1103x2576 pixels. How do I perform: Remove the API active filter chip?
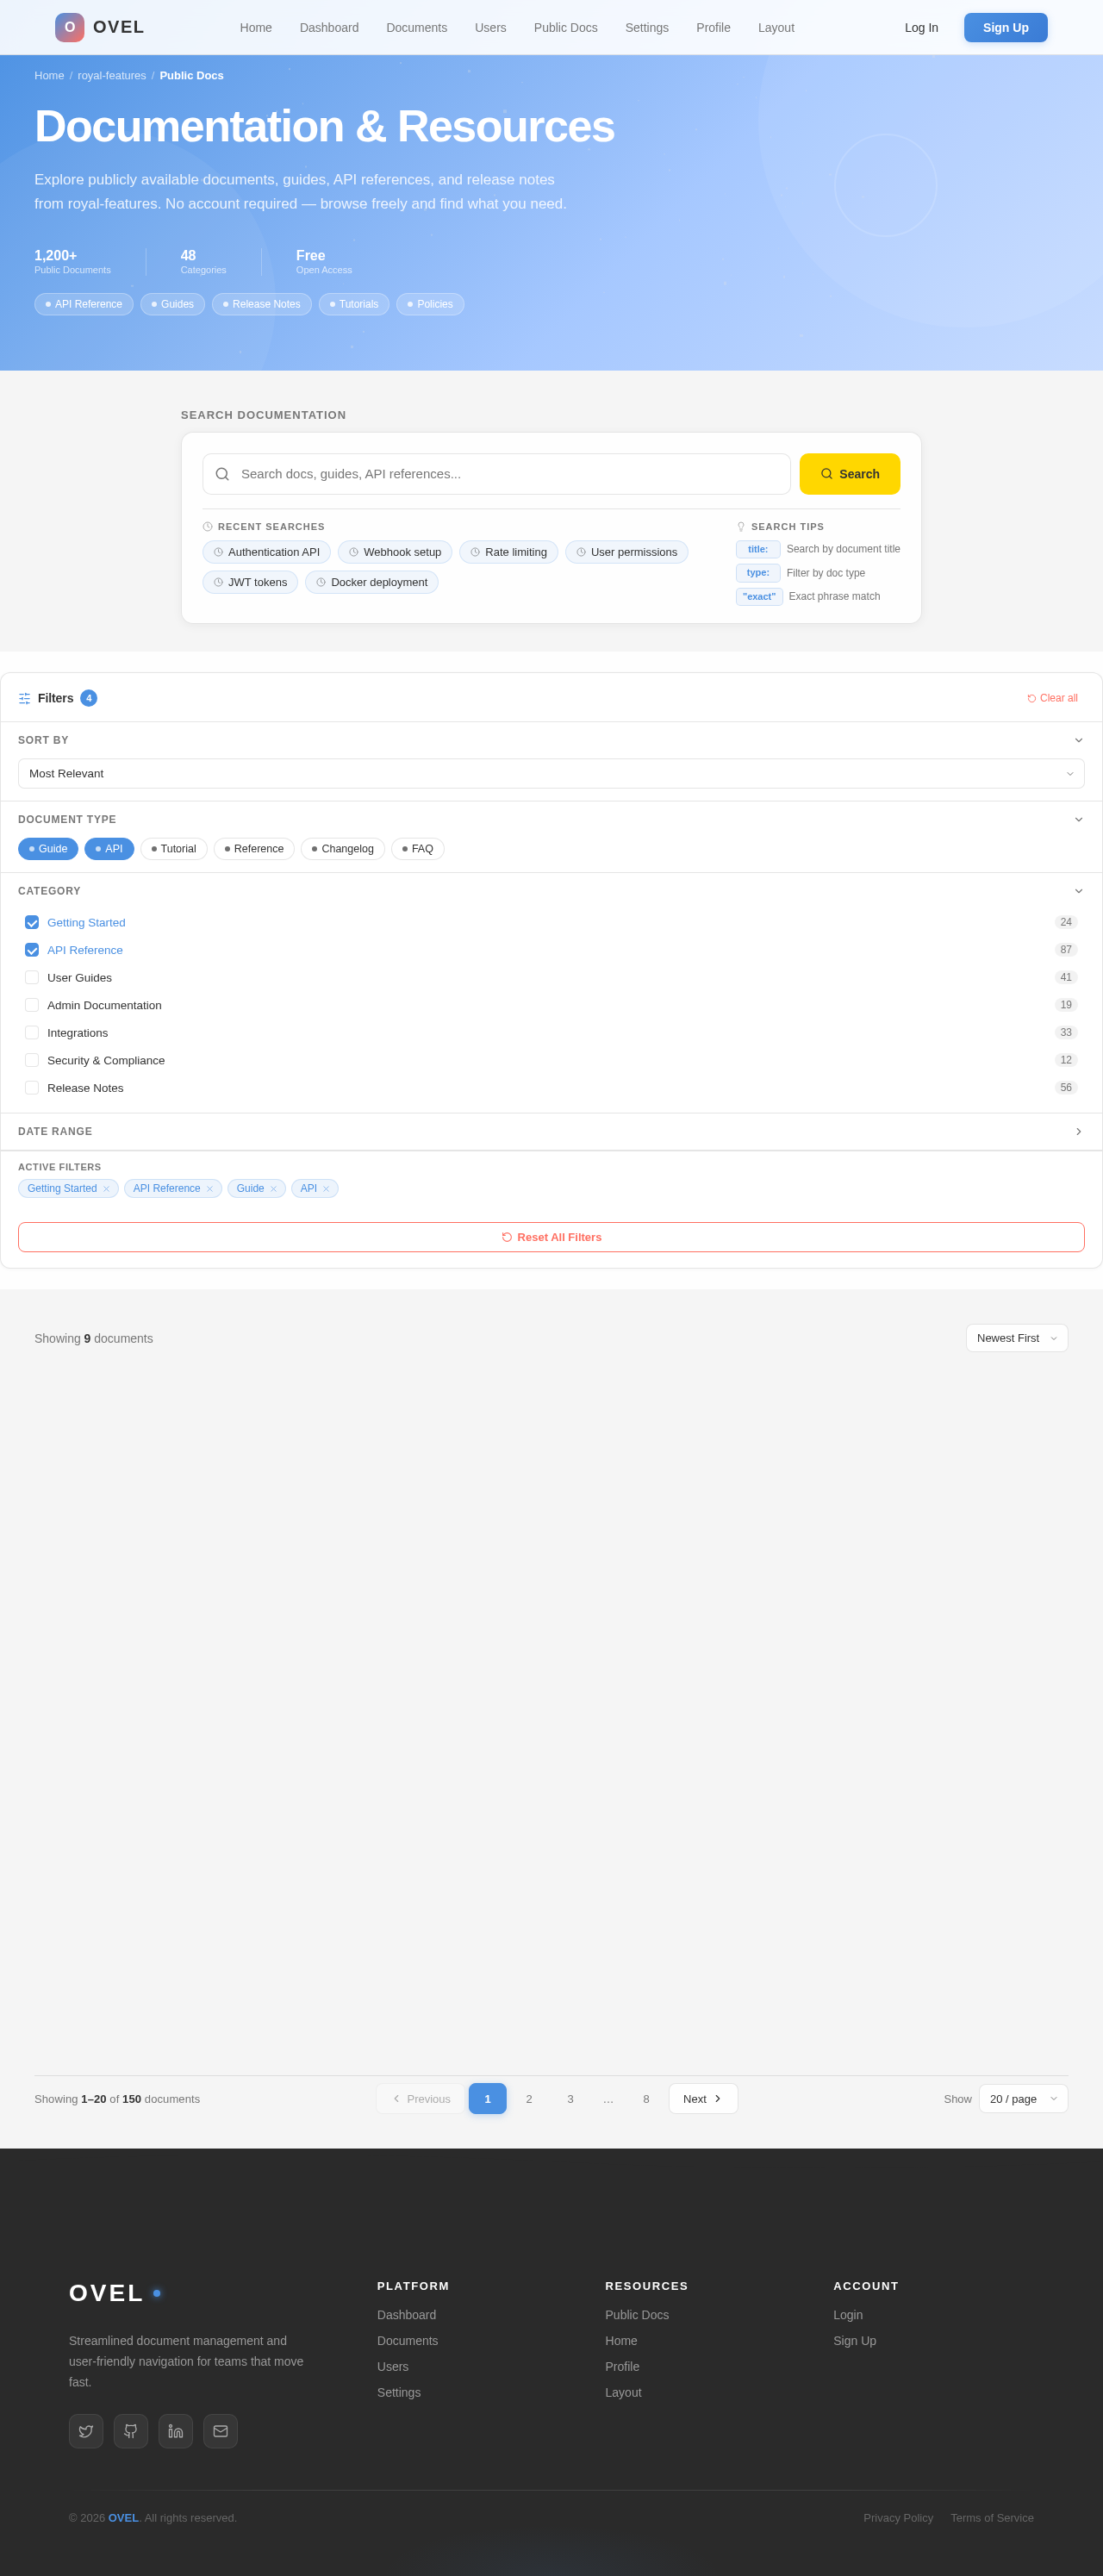point(326,1189)
